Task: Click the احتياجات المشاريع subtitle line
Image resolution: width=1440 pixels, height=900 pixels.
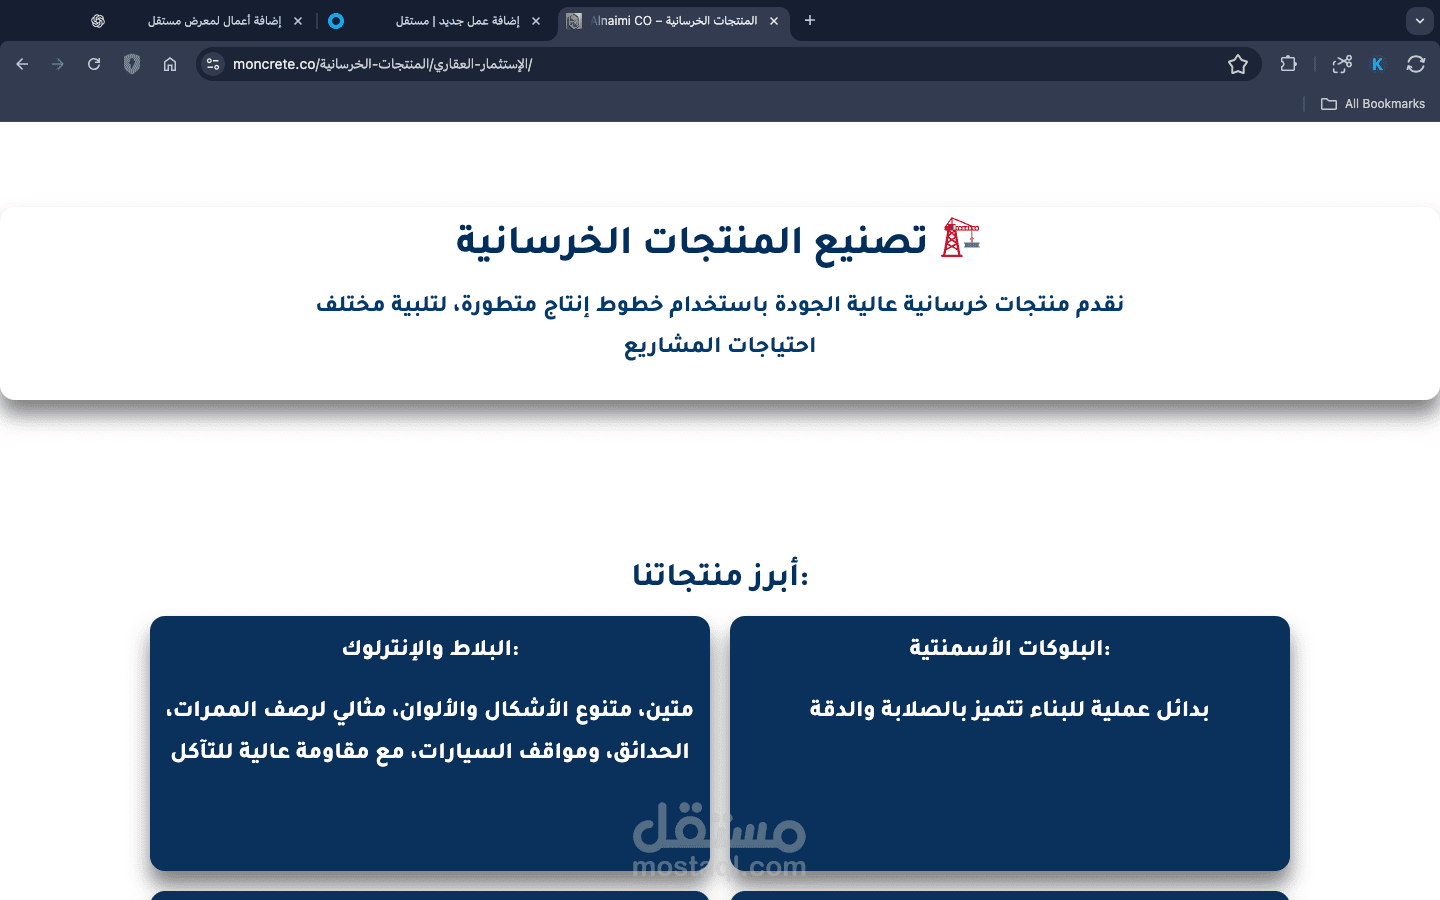Action: click(x=720, y=345)
